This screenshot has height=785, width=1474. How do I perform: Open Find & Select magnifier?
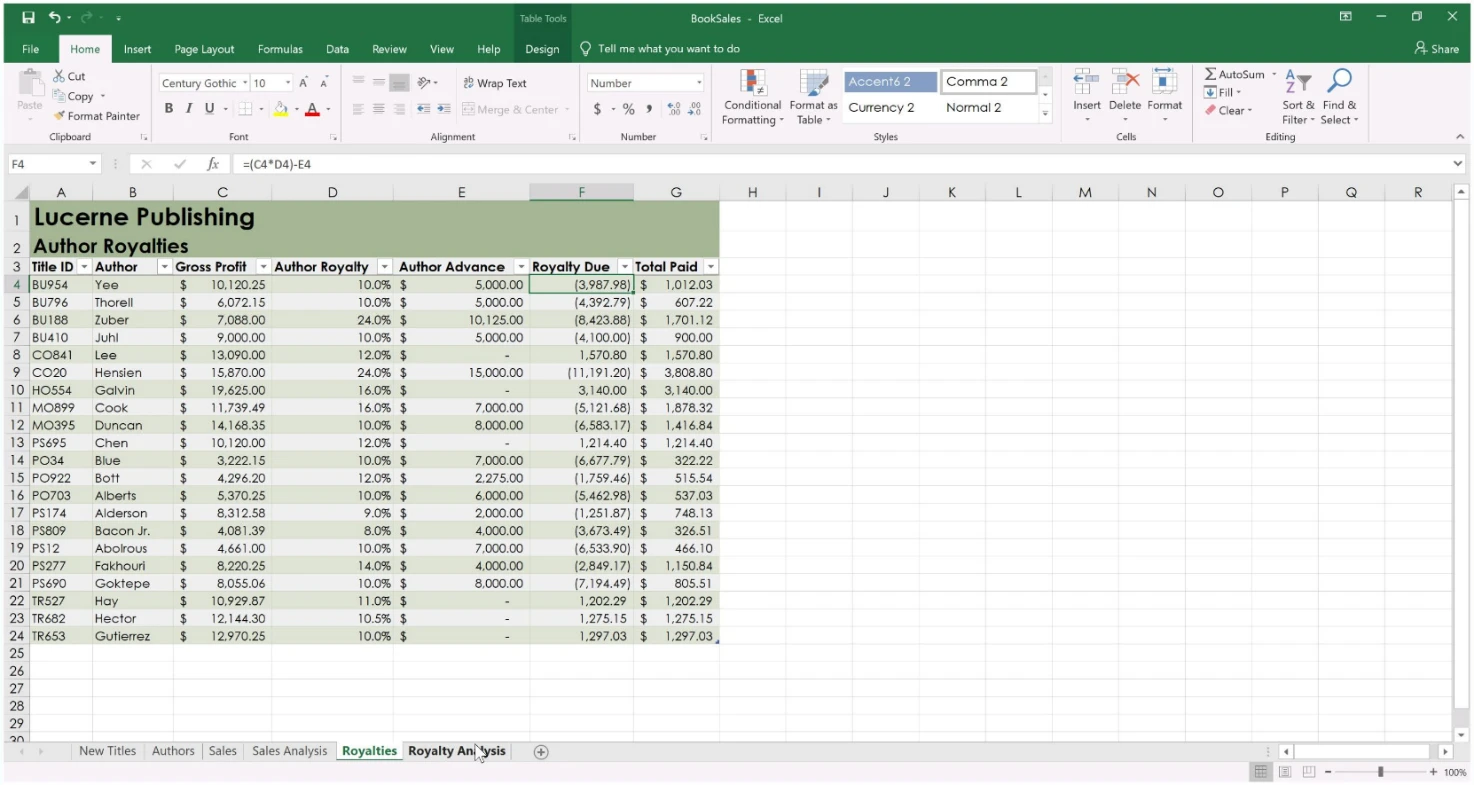coord(1338,81)
